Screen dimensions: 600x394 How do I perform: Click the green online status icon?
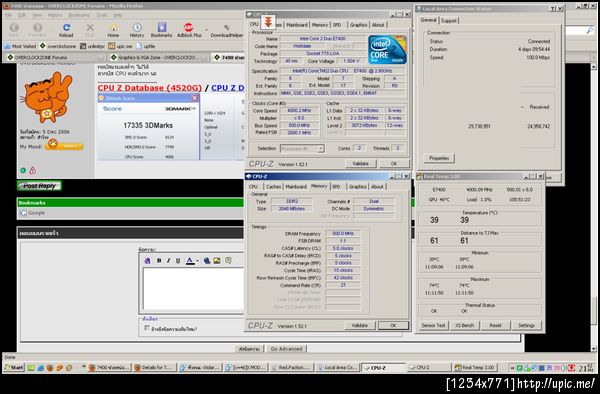(x=23, y=171)
